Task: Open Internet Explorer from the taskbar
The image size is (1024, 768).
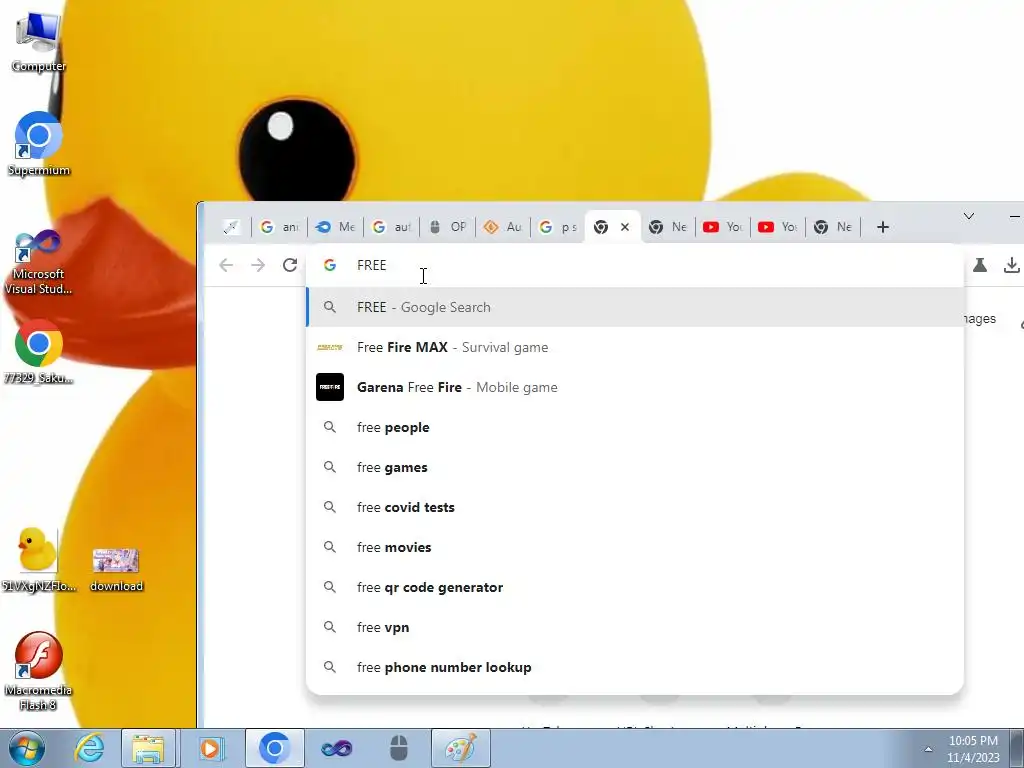Action: click(x=89, y=748)
